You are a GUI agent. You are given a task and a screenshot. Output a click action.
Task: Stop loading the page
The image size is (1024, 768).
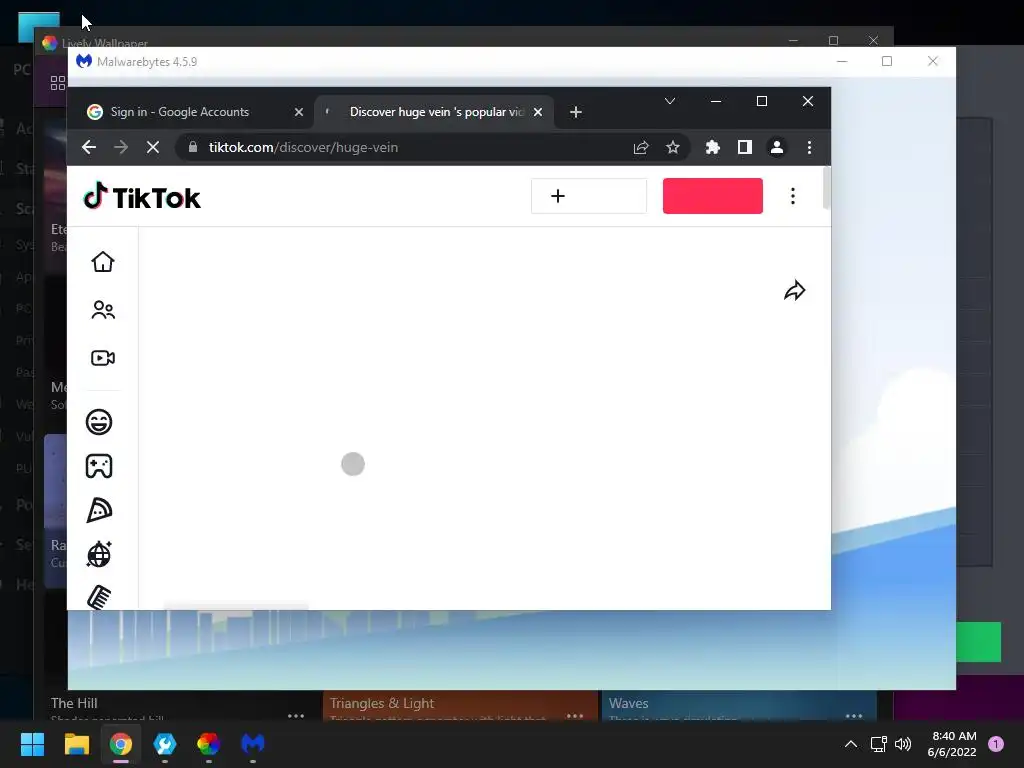click(153, 148)
